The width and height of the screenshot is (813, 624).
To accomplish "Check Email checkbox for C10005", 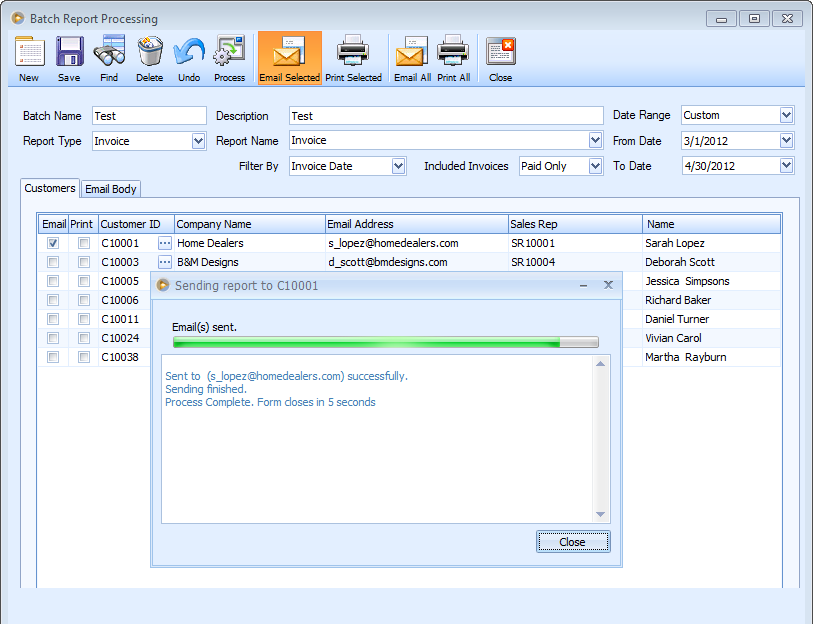I will pos(53,281).
